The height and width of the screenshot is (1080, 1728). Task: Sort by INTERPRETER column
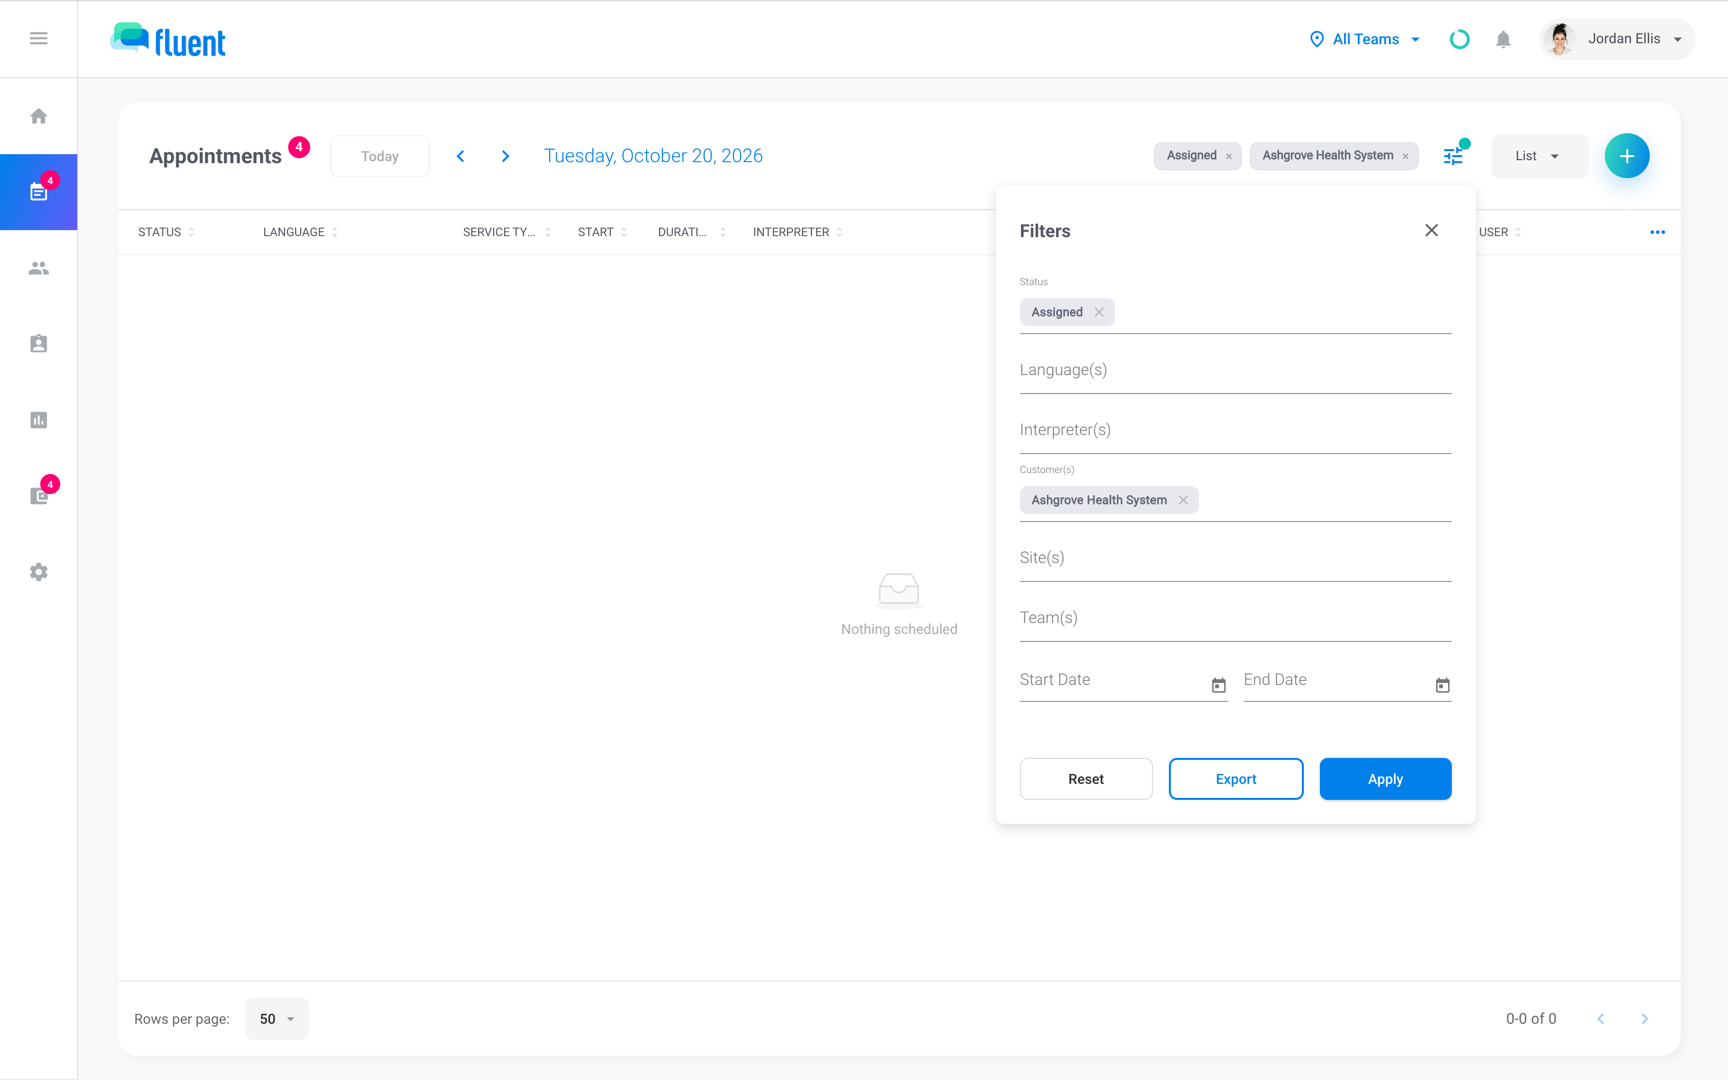797,232
